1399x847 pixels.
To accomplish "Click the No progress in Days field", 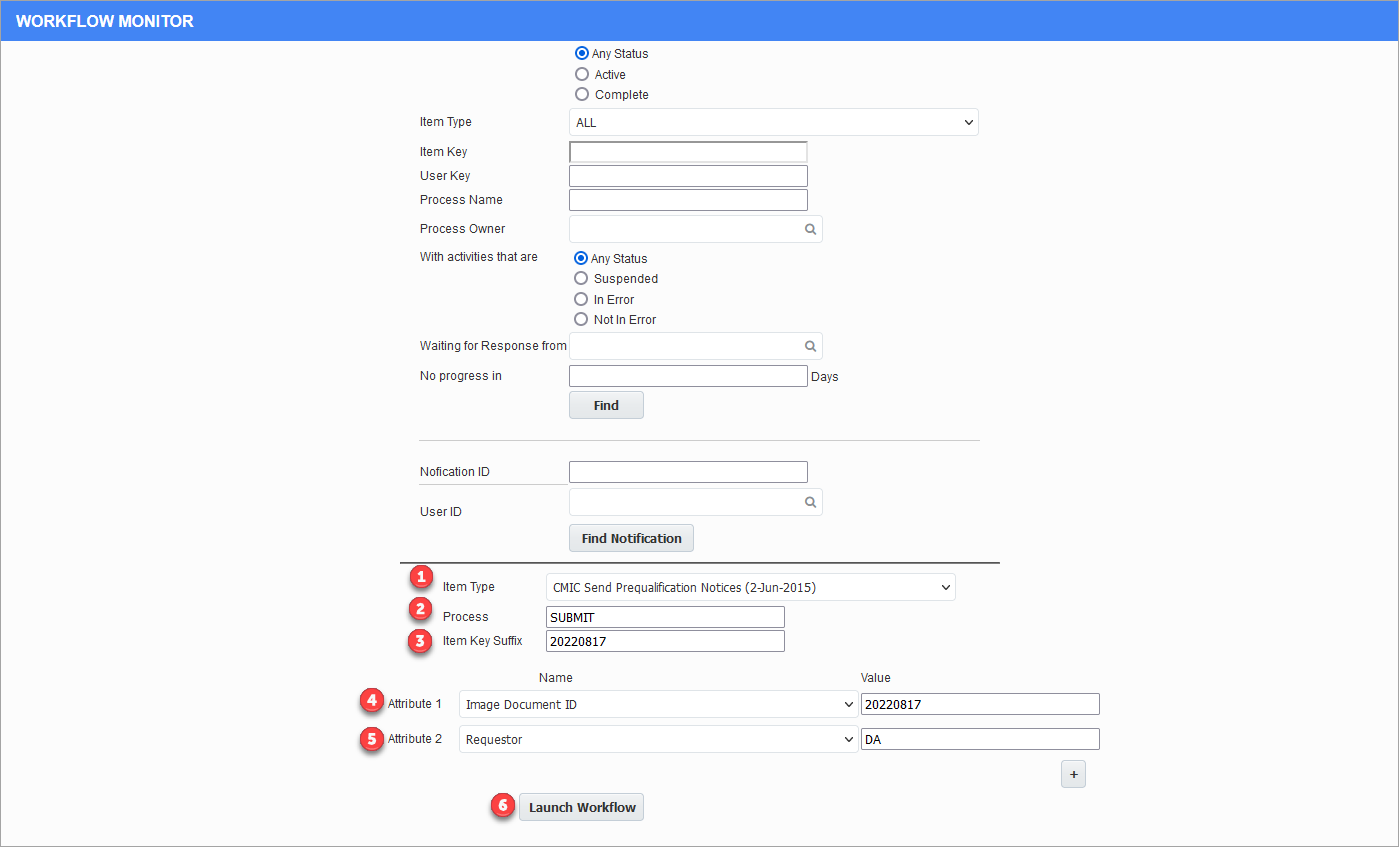I will [687, 375].
